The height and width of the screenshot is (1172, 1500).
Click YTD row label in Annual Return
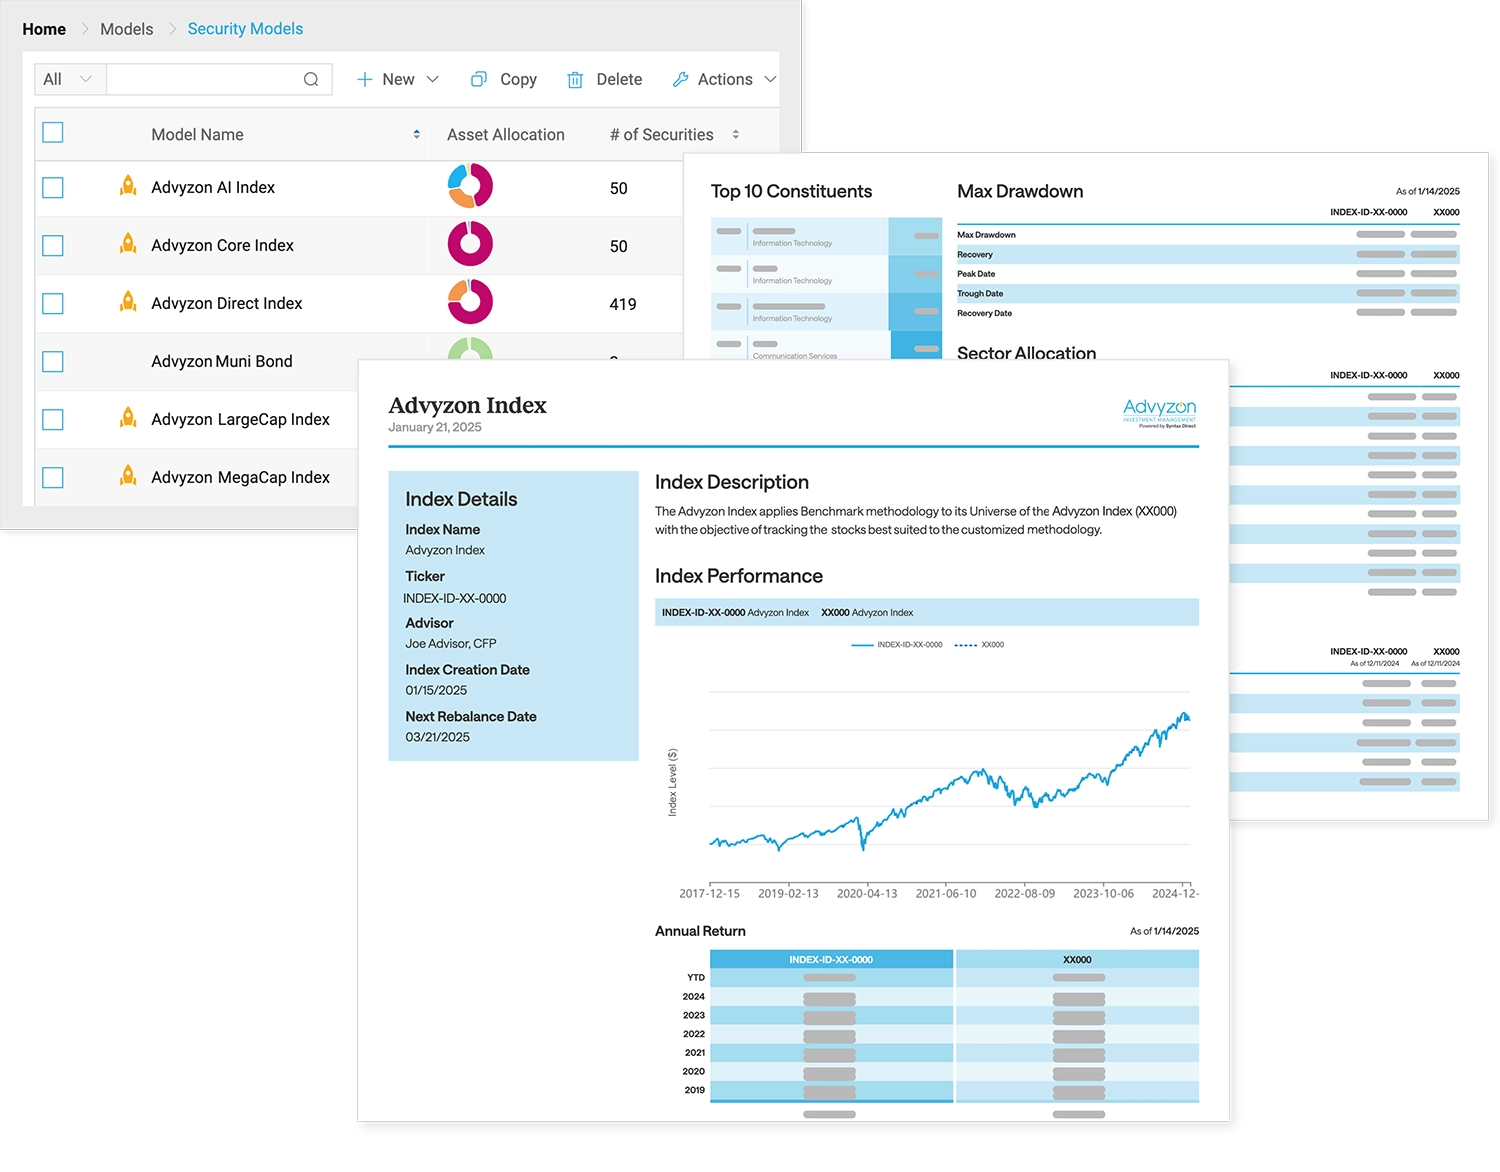[696, 978]
